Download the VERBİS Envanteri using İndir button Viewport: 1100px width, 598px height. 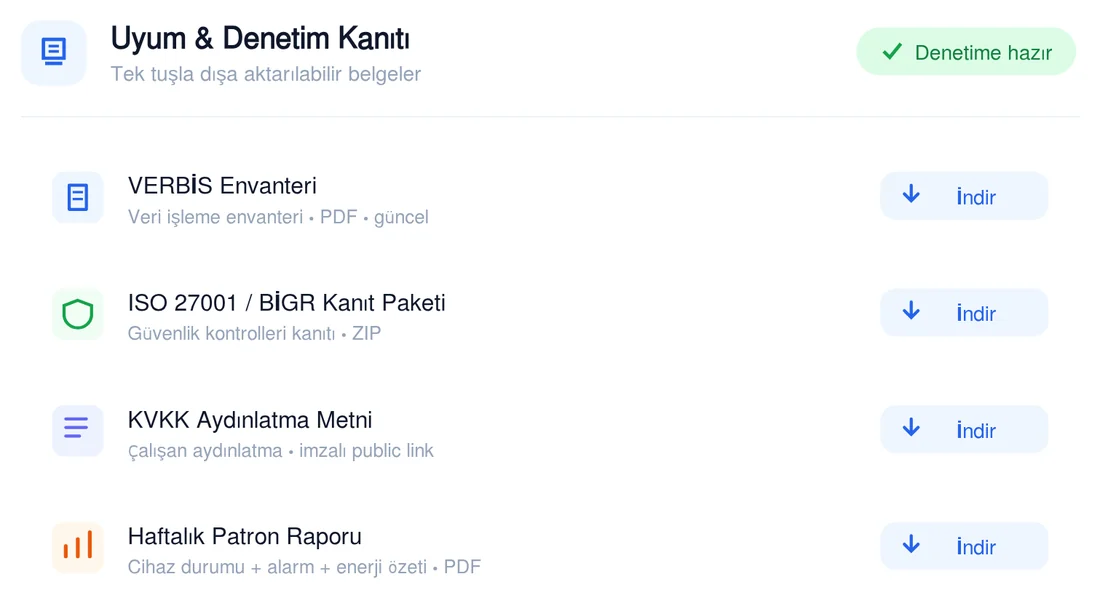[964, 196]
